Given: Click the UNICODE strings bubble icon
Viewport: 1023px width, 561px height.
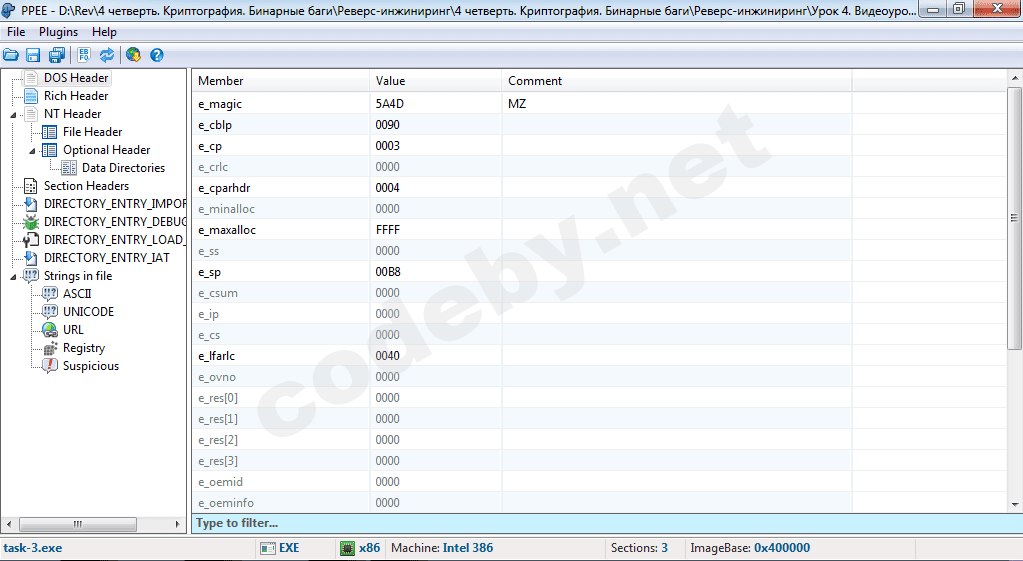Looking at the screenshot, I should click(50, 312).
